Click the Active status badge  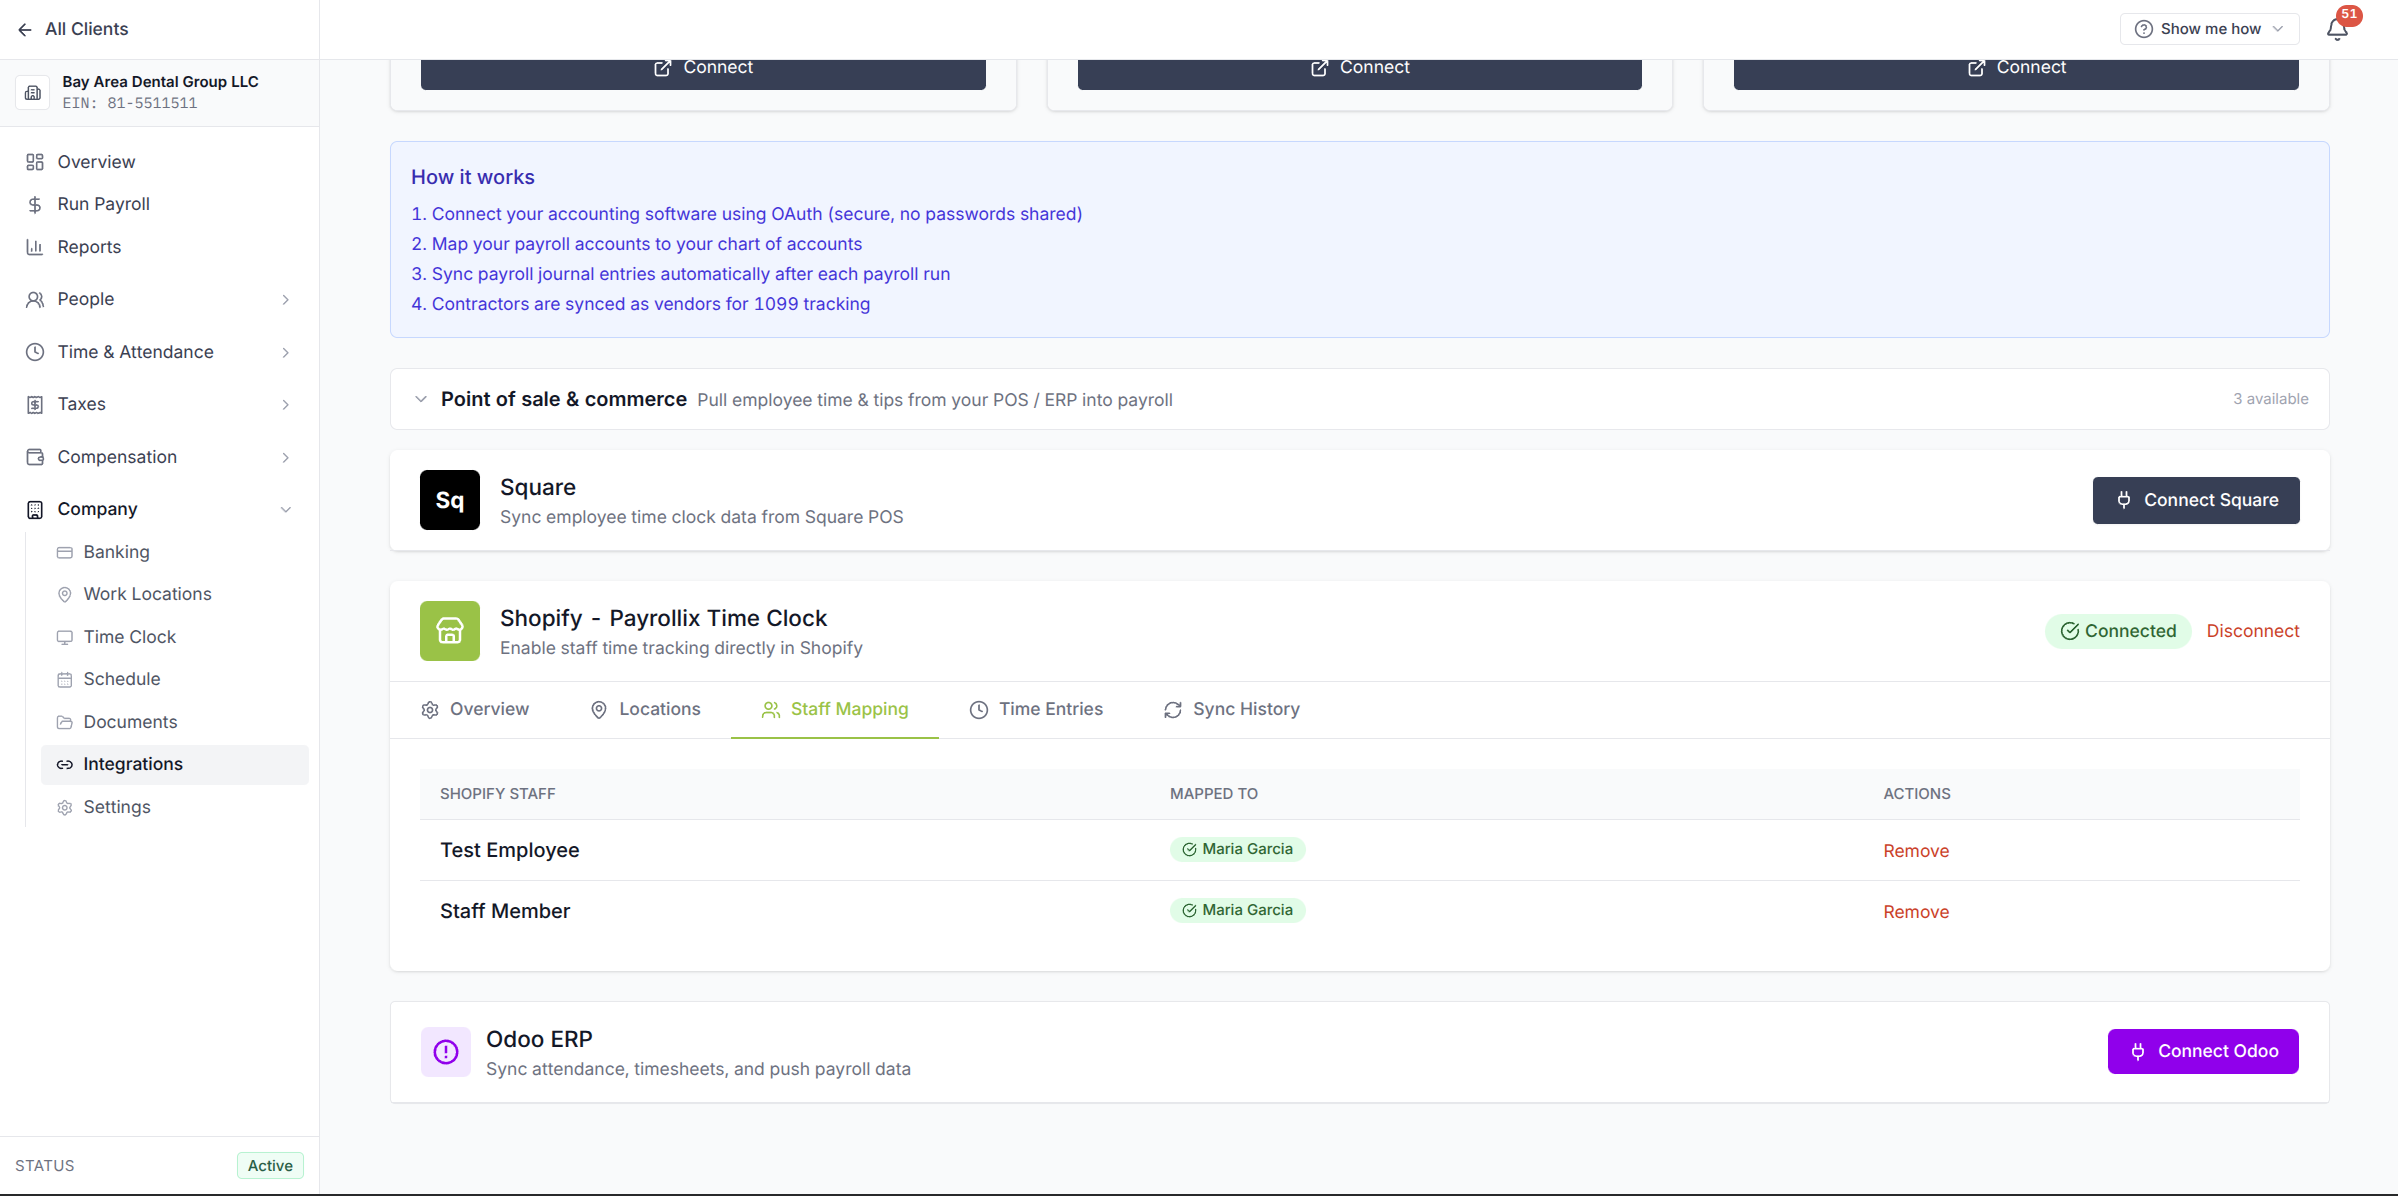pos(270,1166)
